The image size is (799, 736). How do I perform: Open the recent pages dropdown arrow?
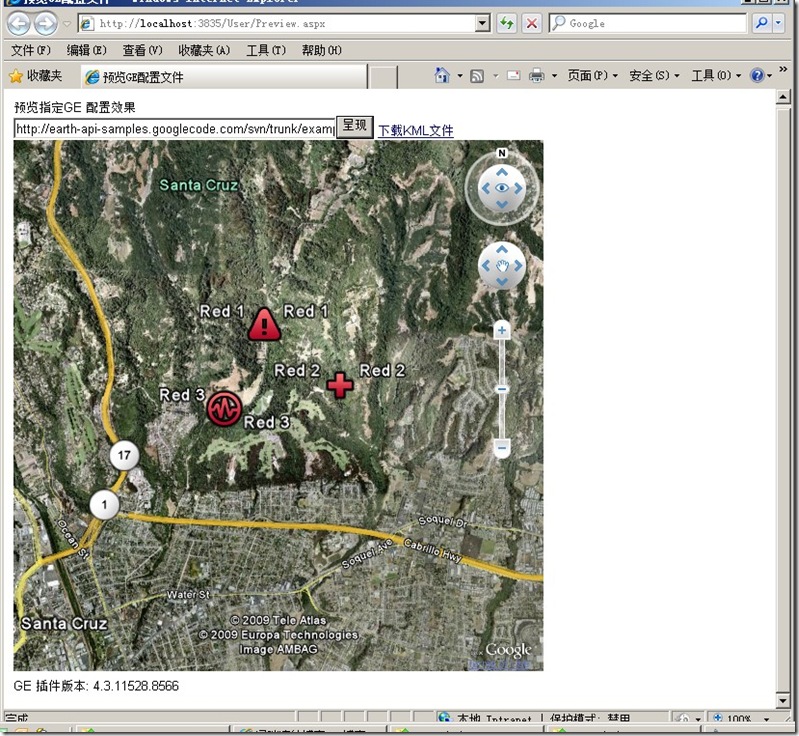point(67,23)
